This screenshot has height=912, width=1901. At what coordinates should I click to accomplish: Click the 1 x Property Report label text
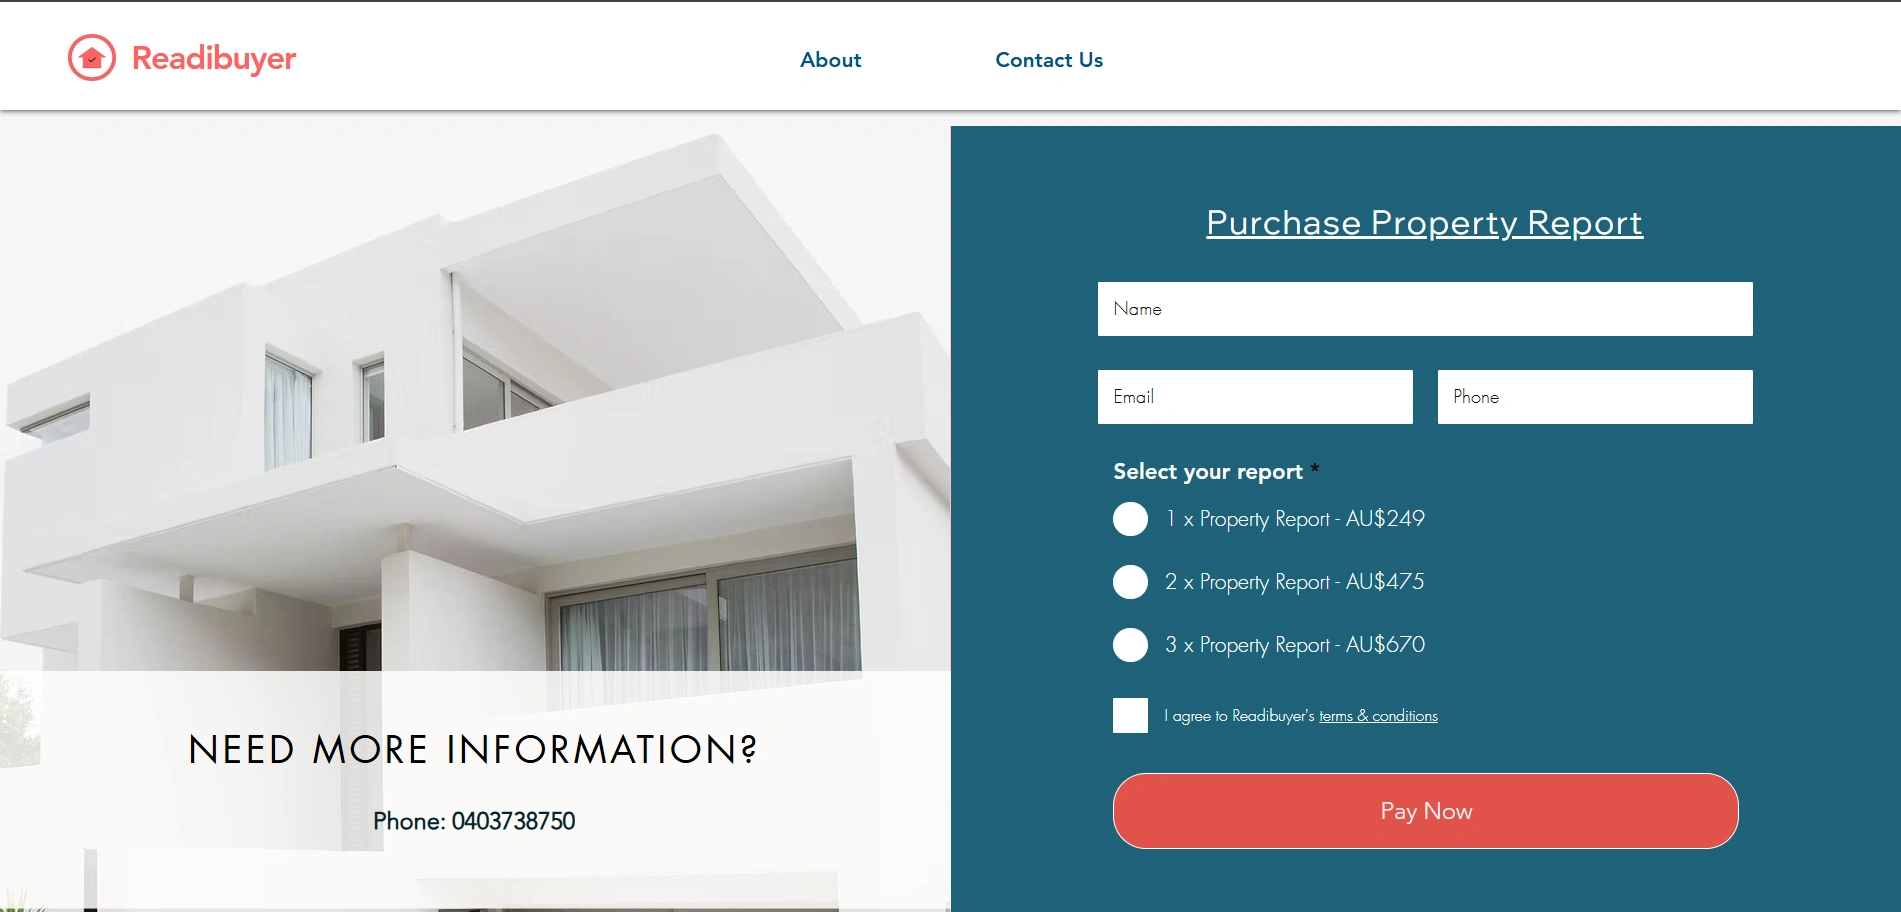click(x=1295, y=519)
